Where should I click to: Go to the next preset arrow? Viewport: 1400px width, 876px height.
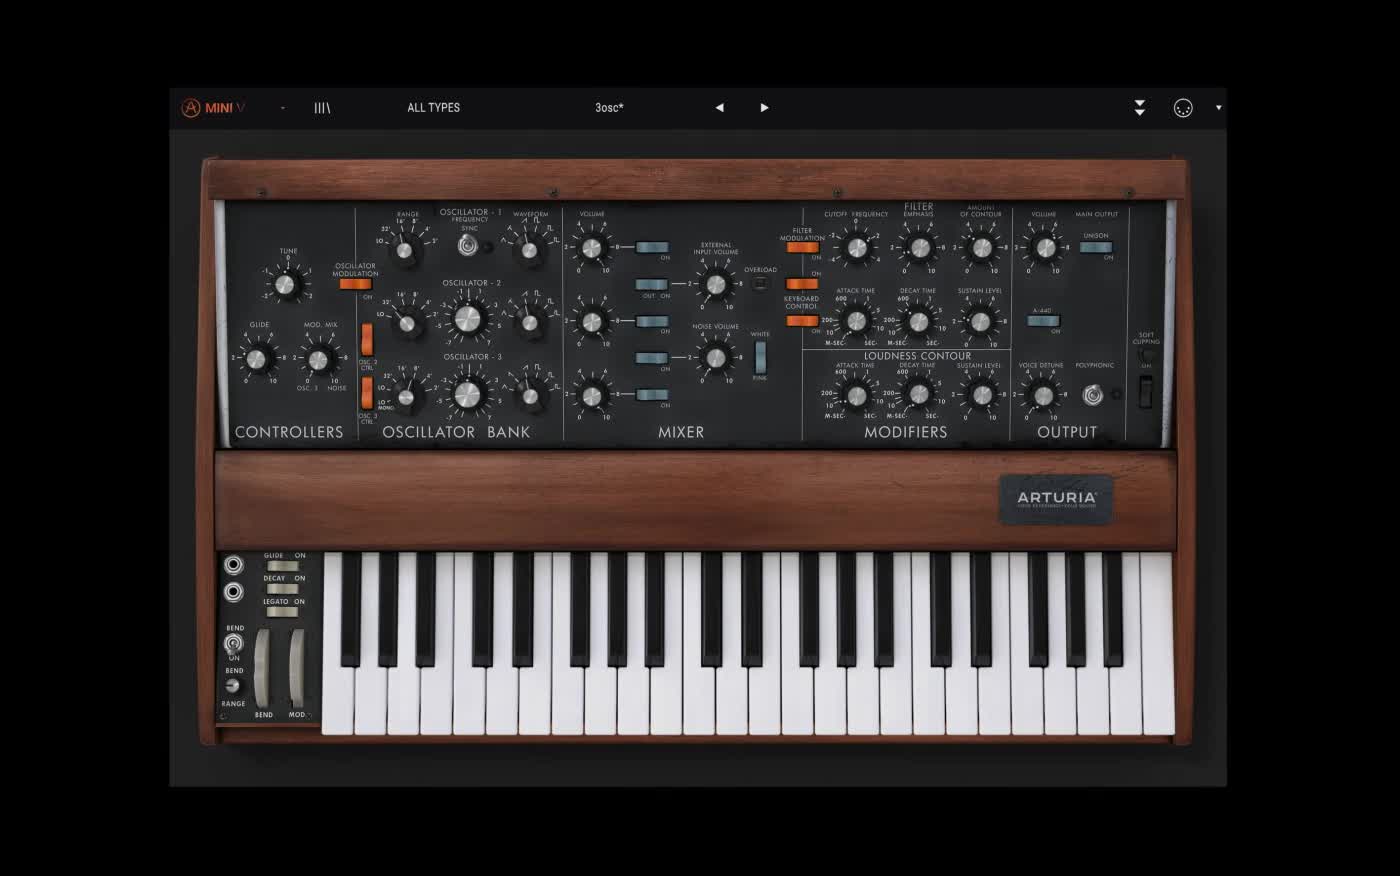click(764, 108)
